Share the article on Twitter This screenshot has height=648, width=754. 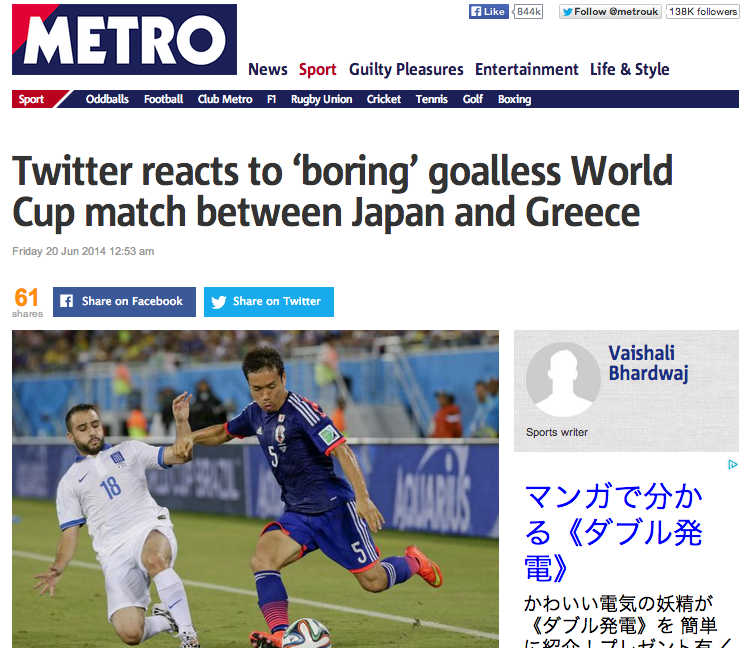(269, 301)
